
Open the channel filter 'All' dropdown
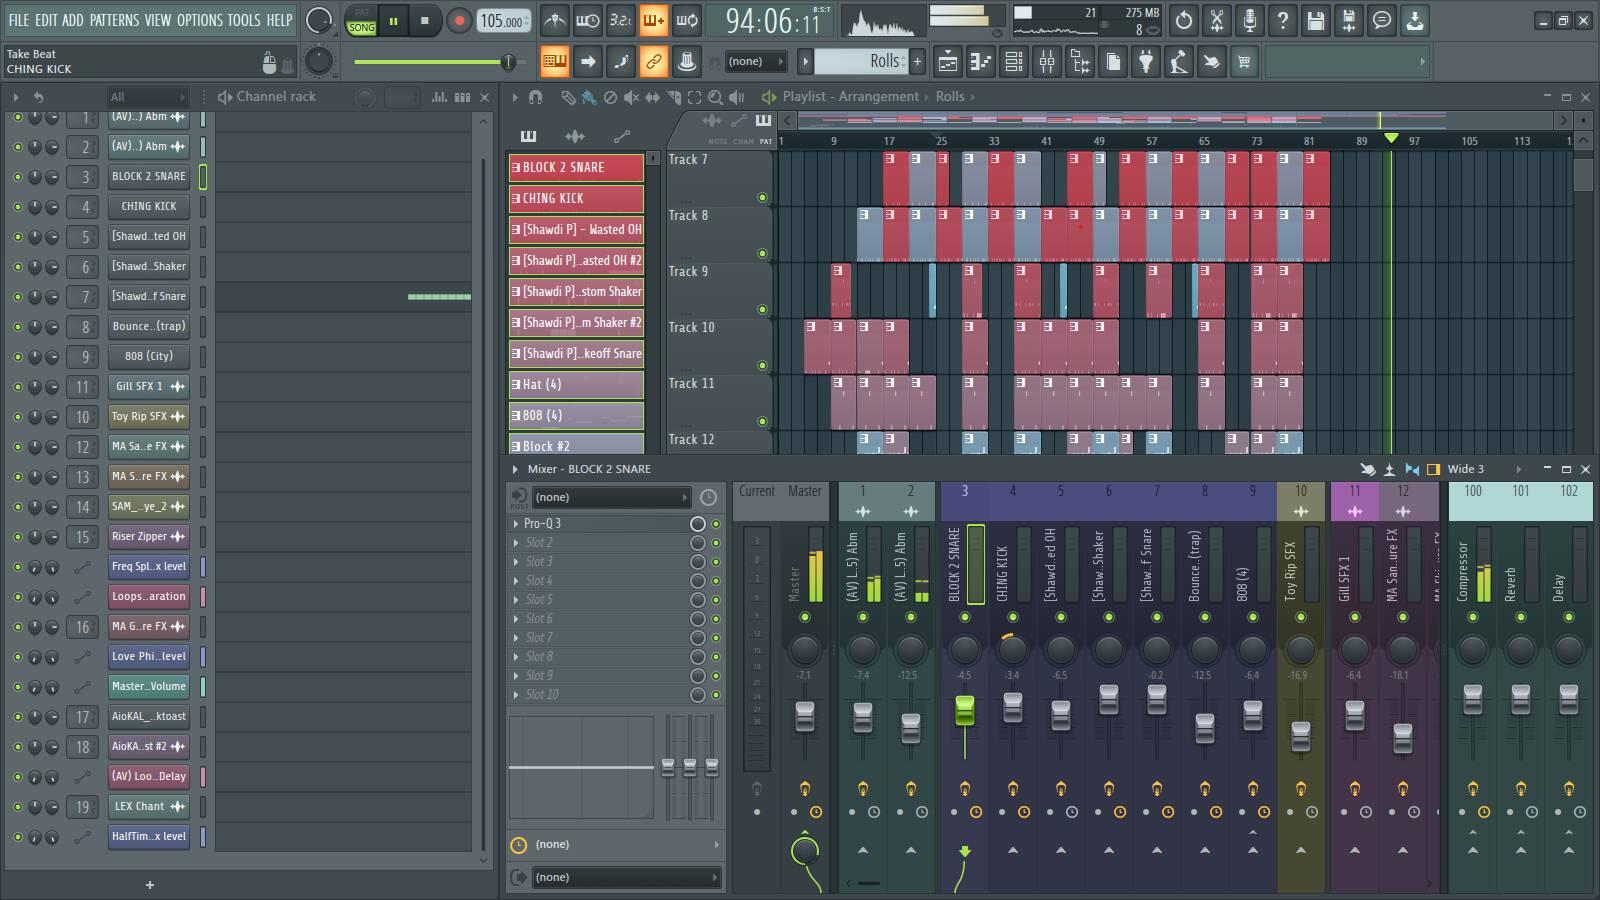tap(148, 97)
